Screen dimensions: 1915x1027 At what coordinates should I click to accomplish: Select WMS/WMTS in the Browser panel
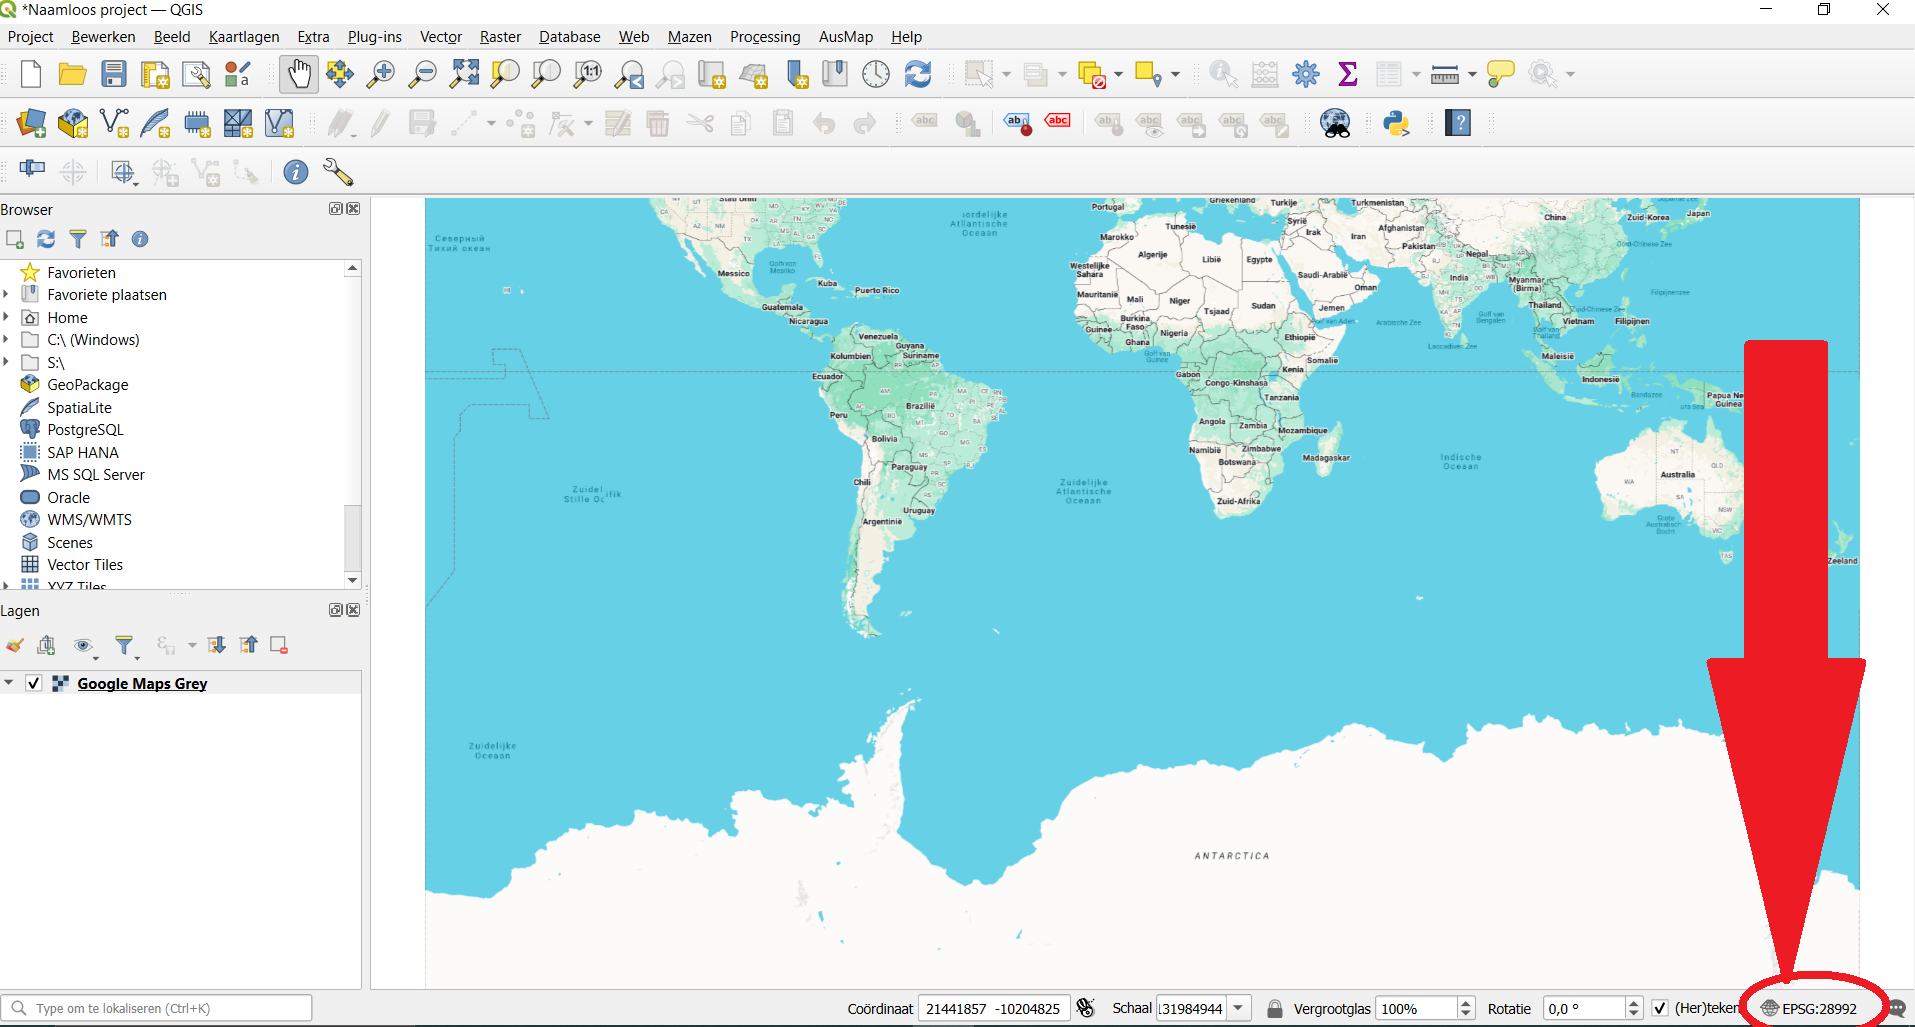89,520
